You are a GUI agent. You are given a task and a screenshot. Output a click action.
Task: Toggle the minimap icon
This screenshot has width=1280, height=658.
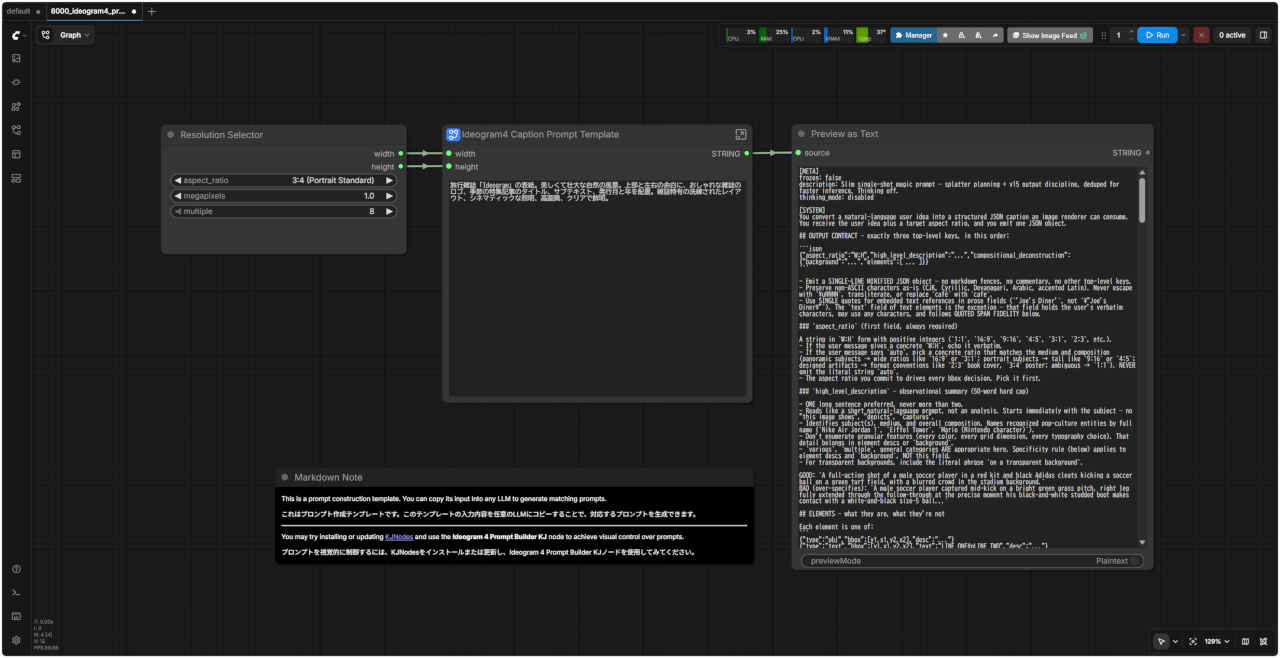point(1245,641)
